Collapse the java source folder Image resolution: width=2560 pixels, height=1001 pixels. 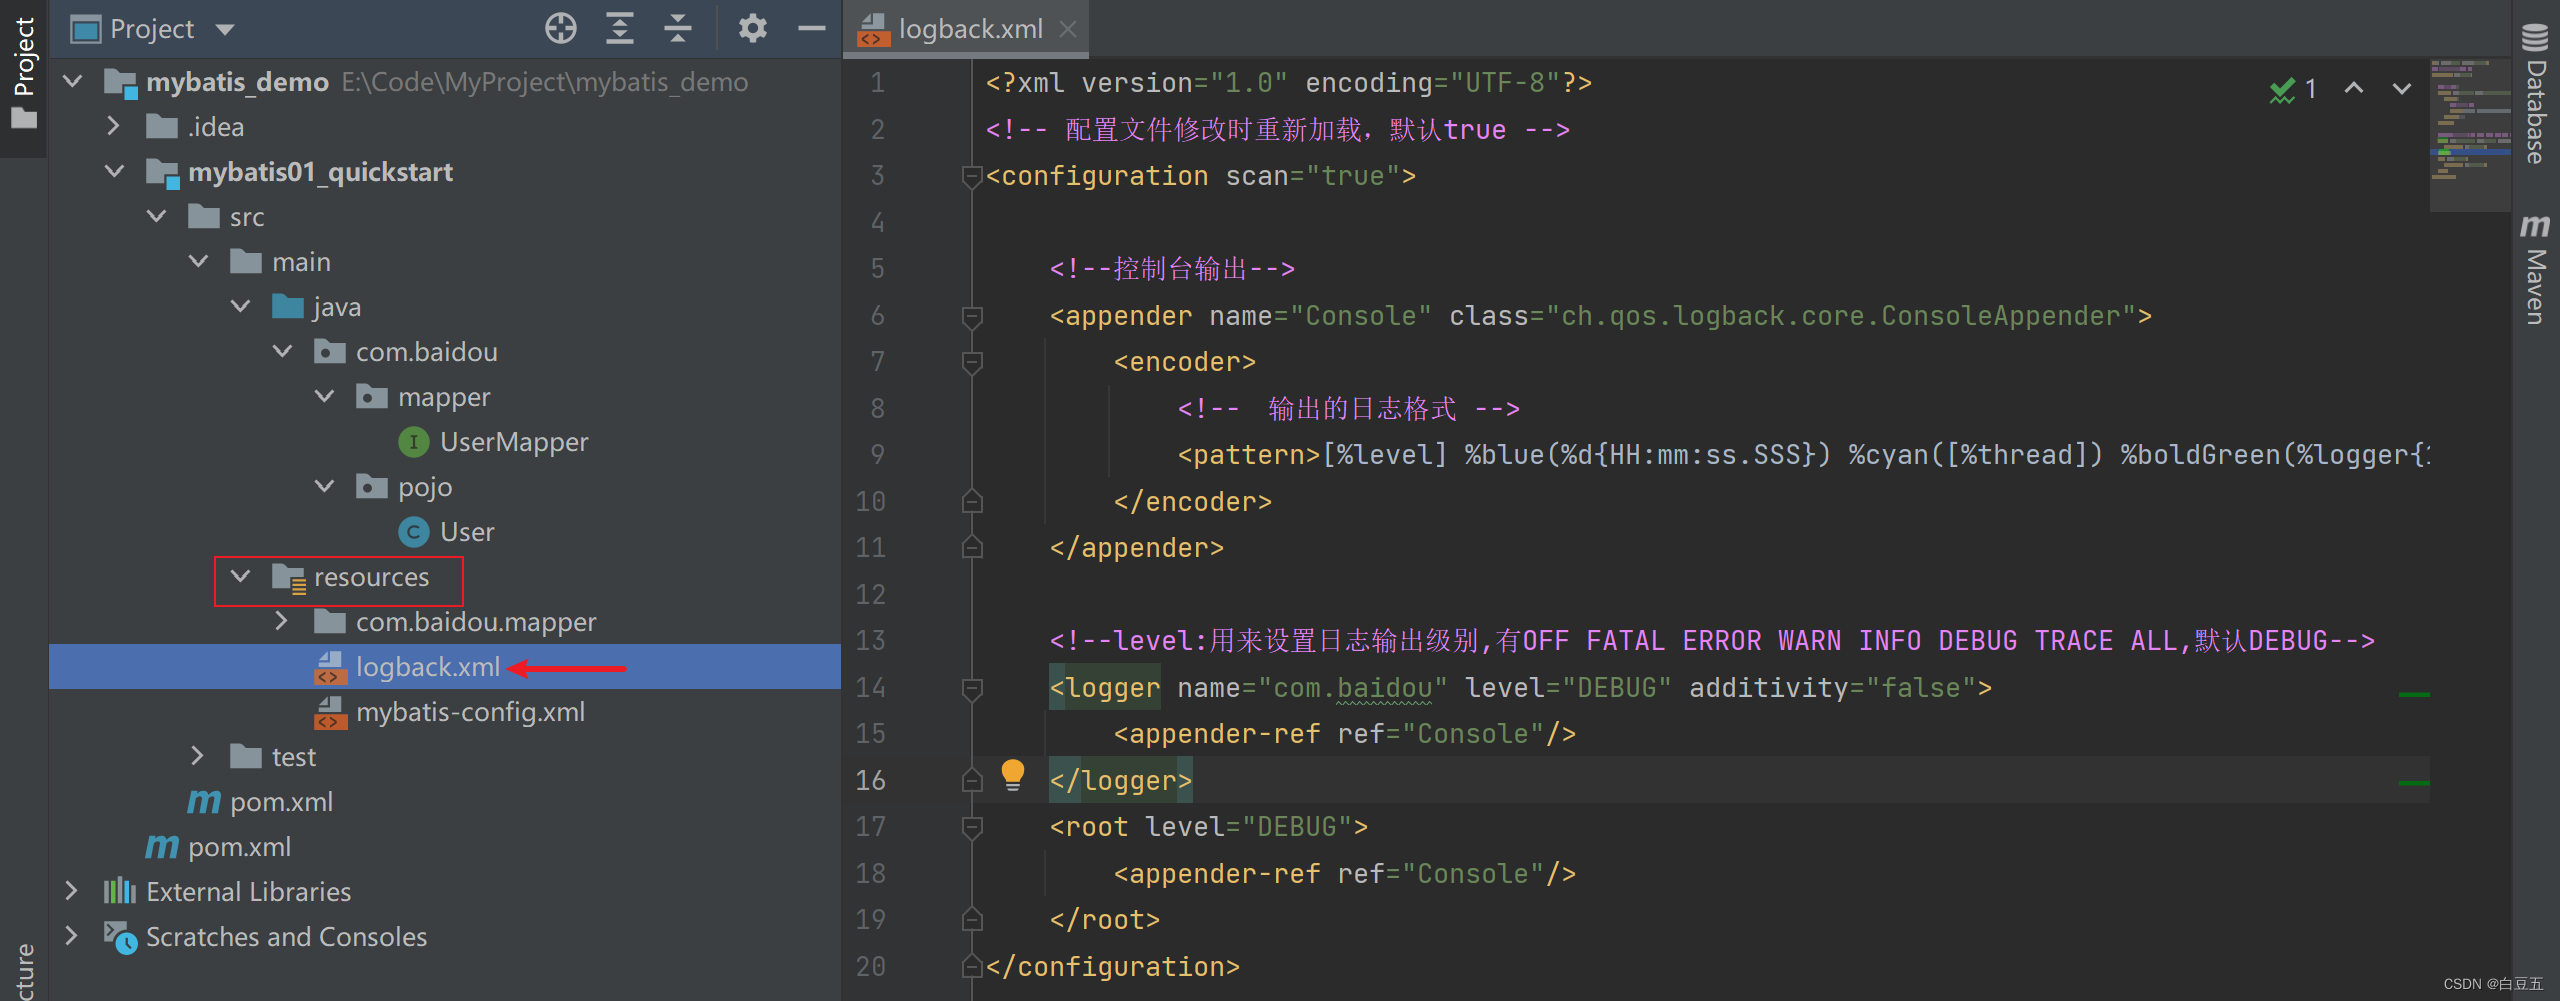point(241,306)
